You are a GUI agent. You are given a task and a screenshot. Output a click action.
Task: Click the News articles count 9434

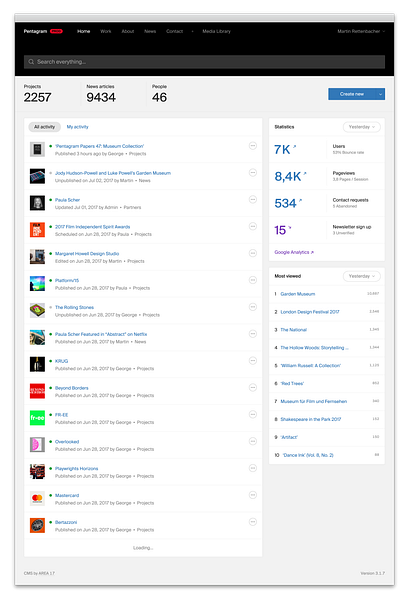[x=101, y=98]
